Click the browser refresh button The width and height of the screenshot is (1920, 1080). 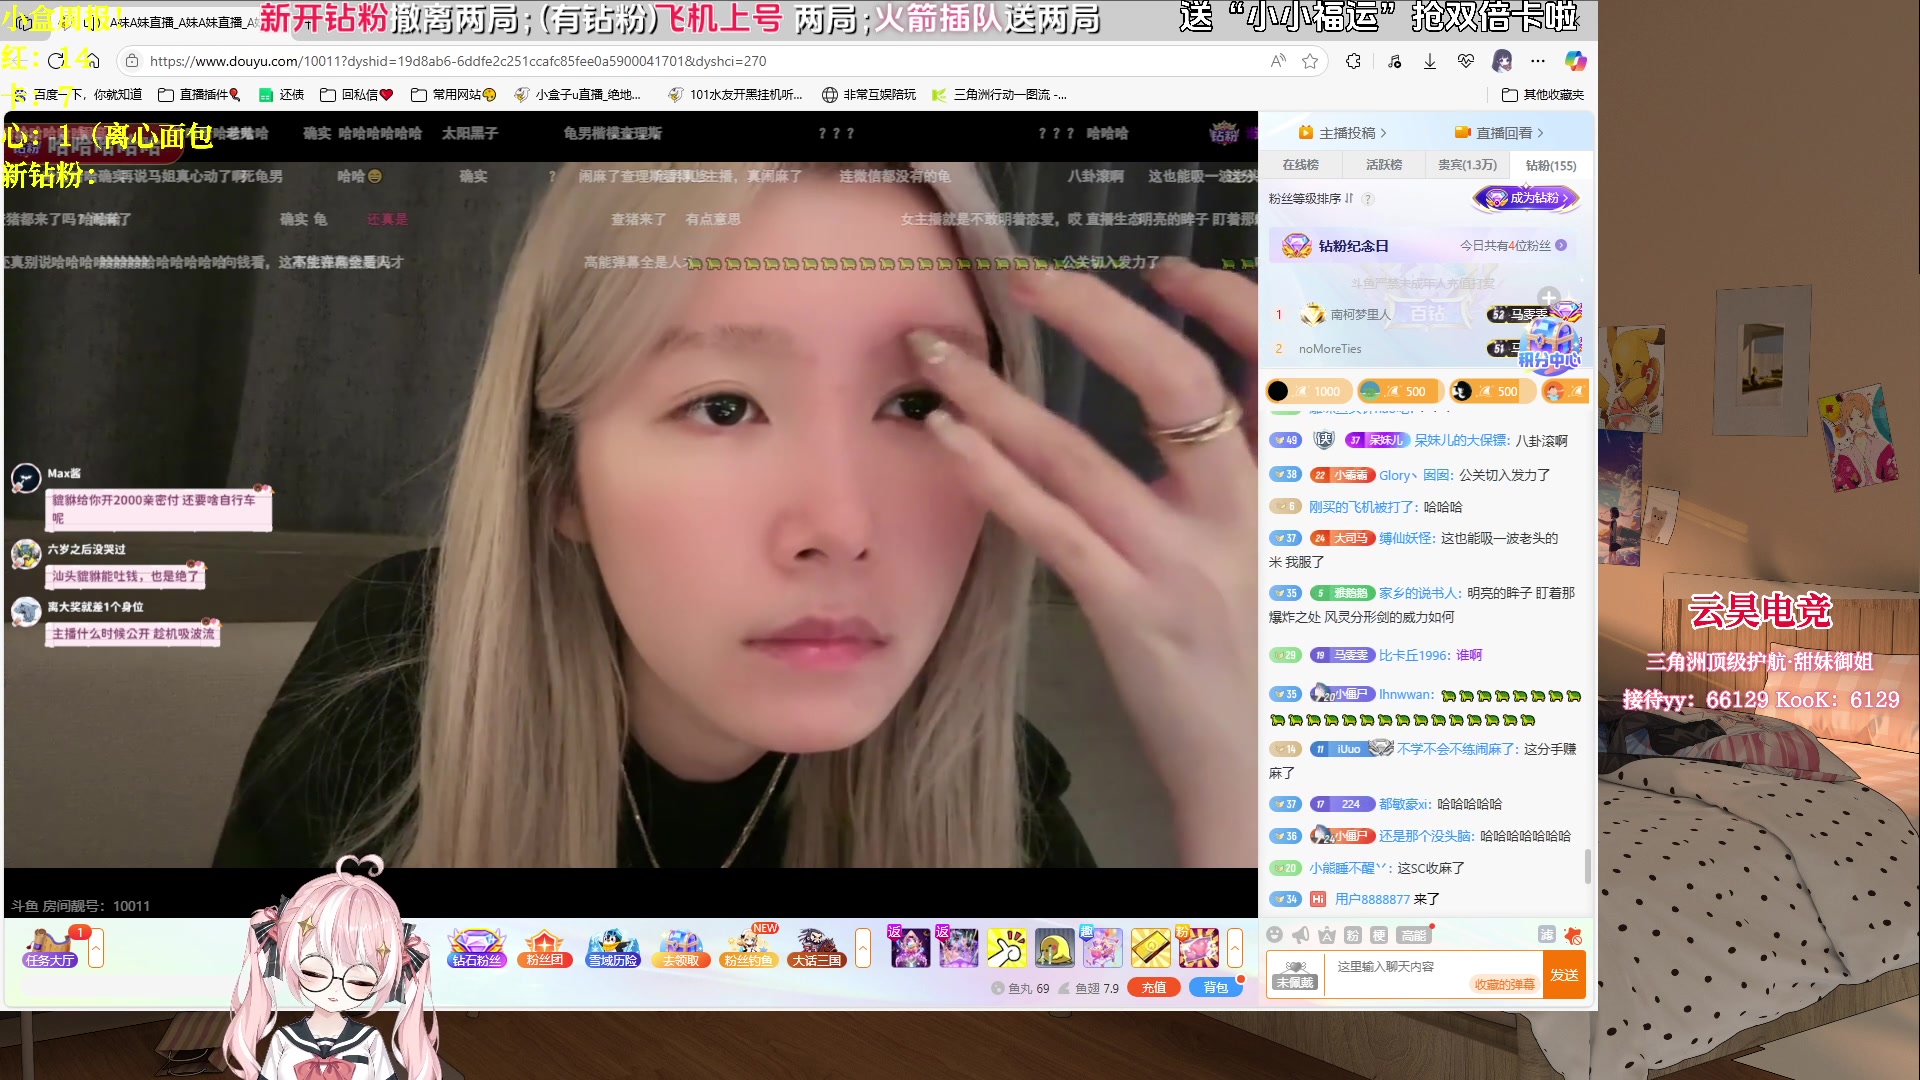pyautogui.click(x=56, y=61)
